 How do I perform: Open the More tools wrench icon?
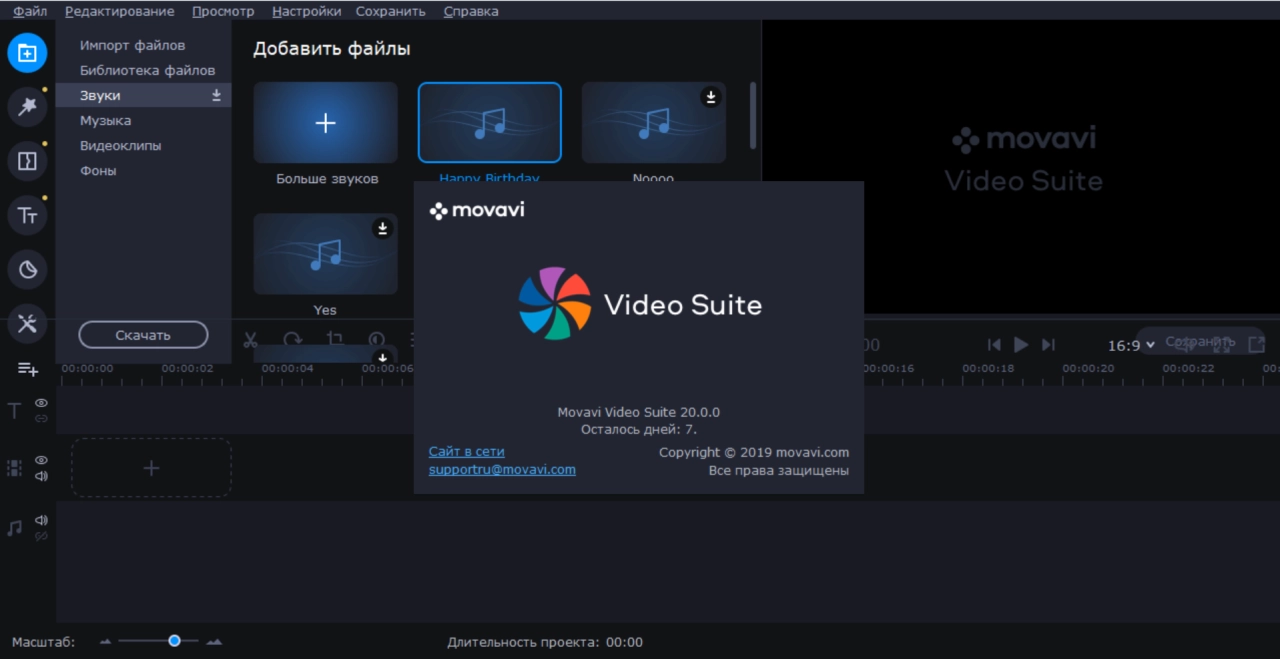[27, 323]
